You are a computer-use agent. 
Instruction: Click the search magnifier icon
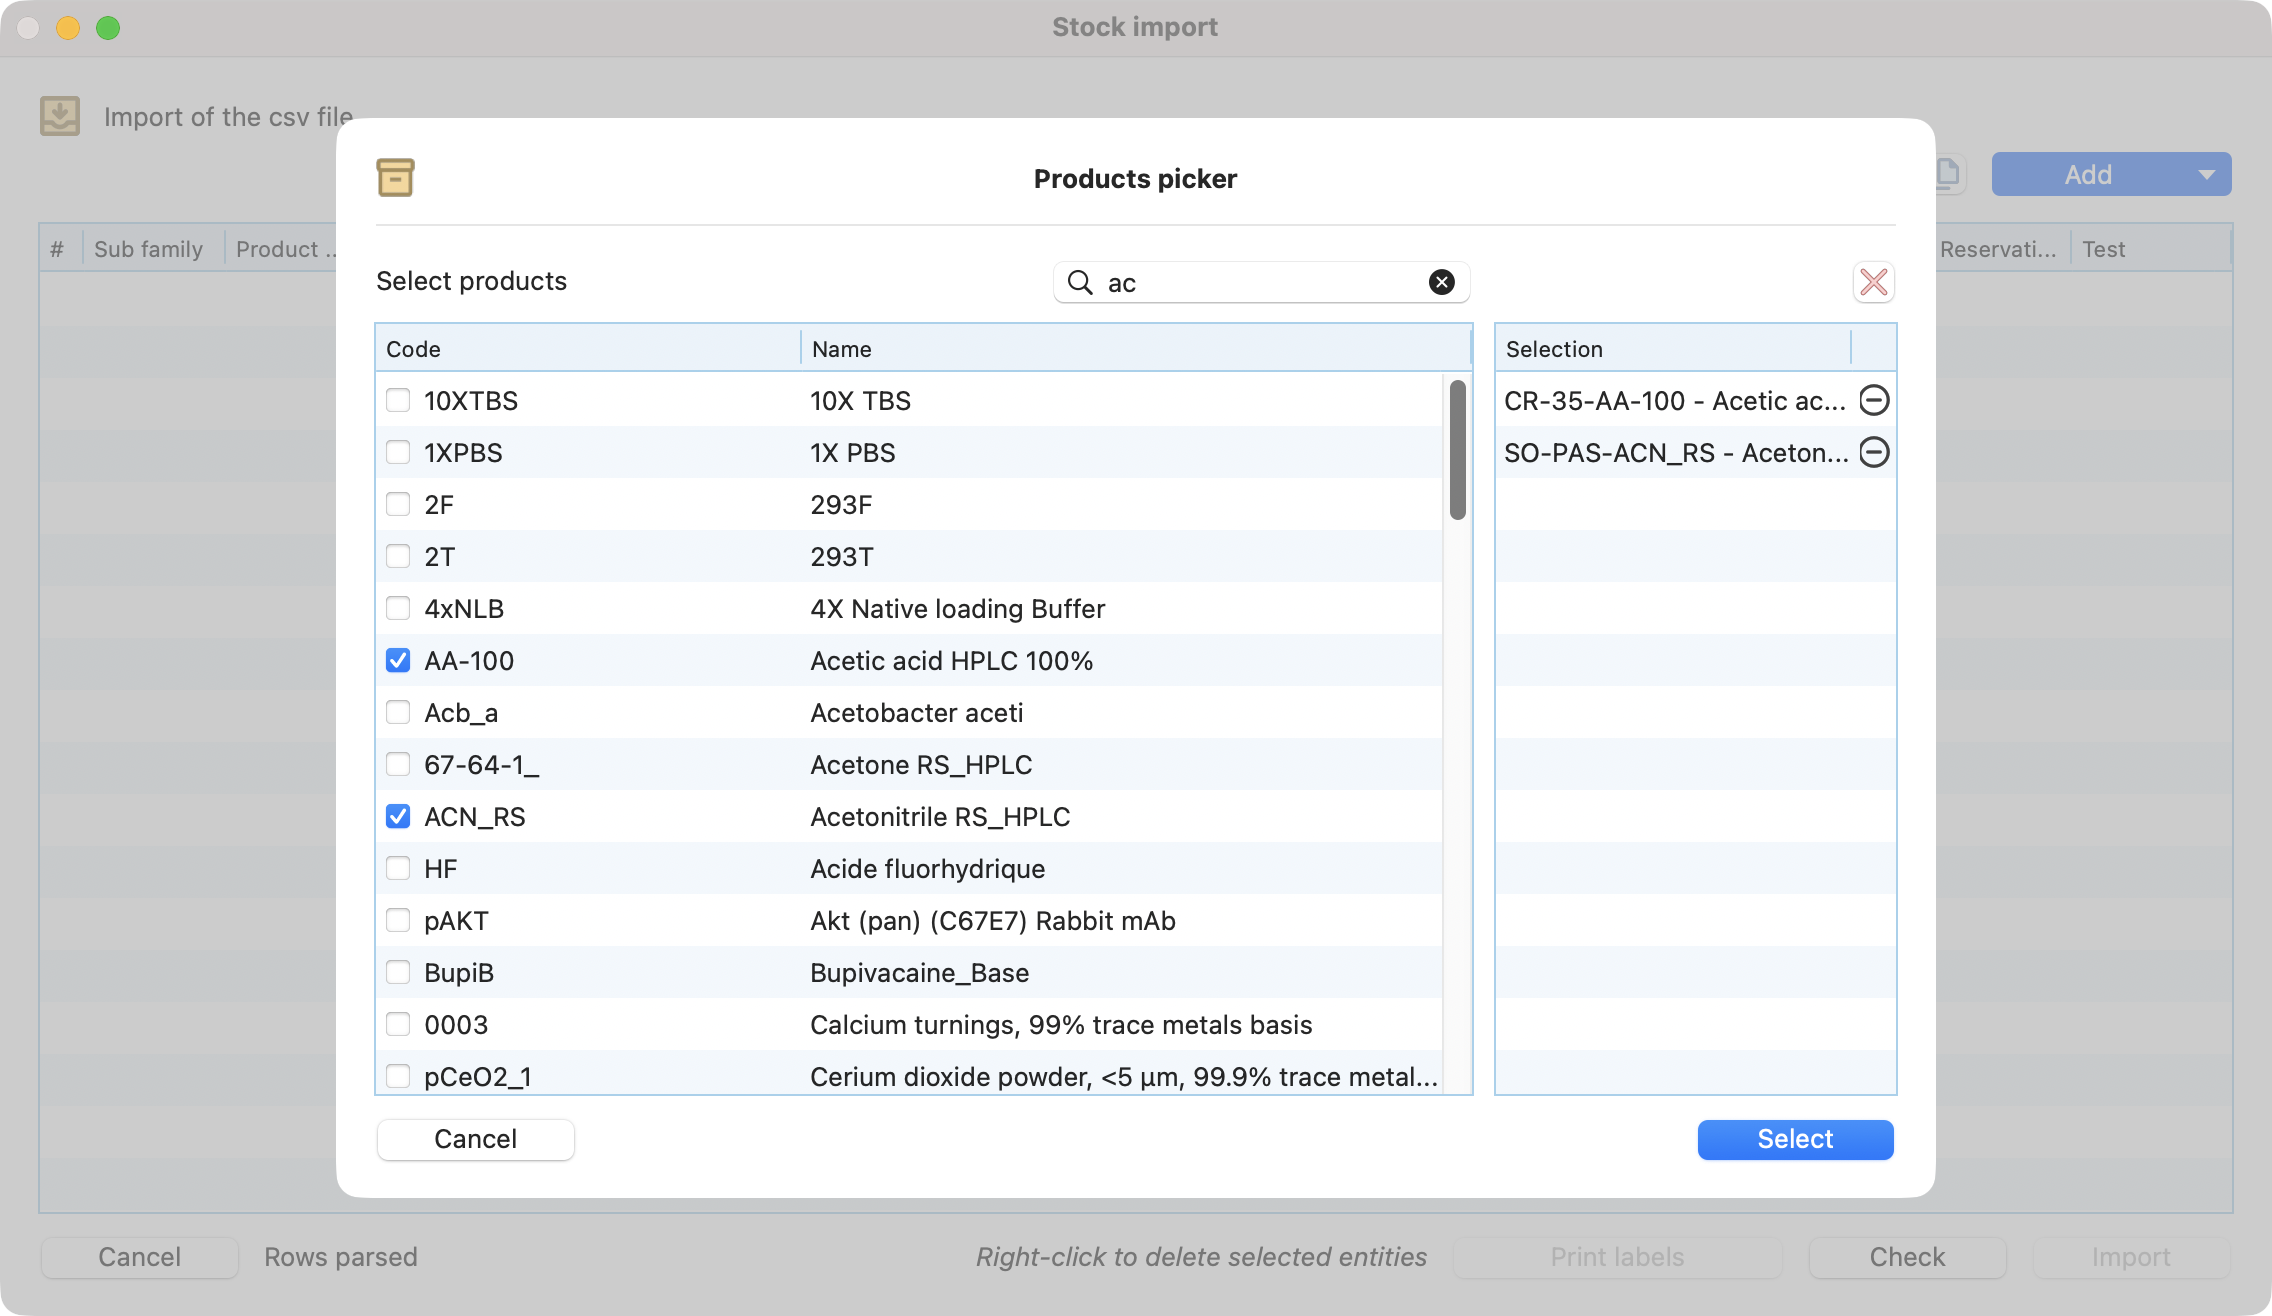1080,282
